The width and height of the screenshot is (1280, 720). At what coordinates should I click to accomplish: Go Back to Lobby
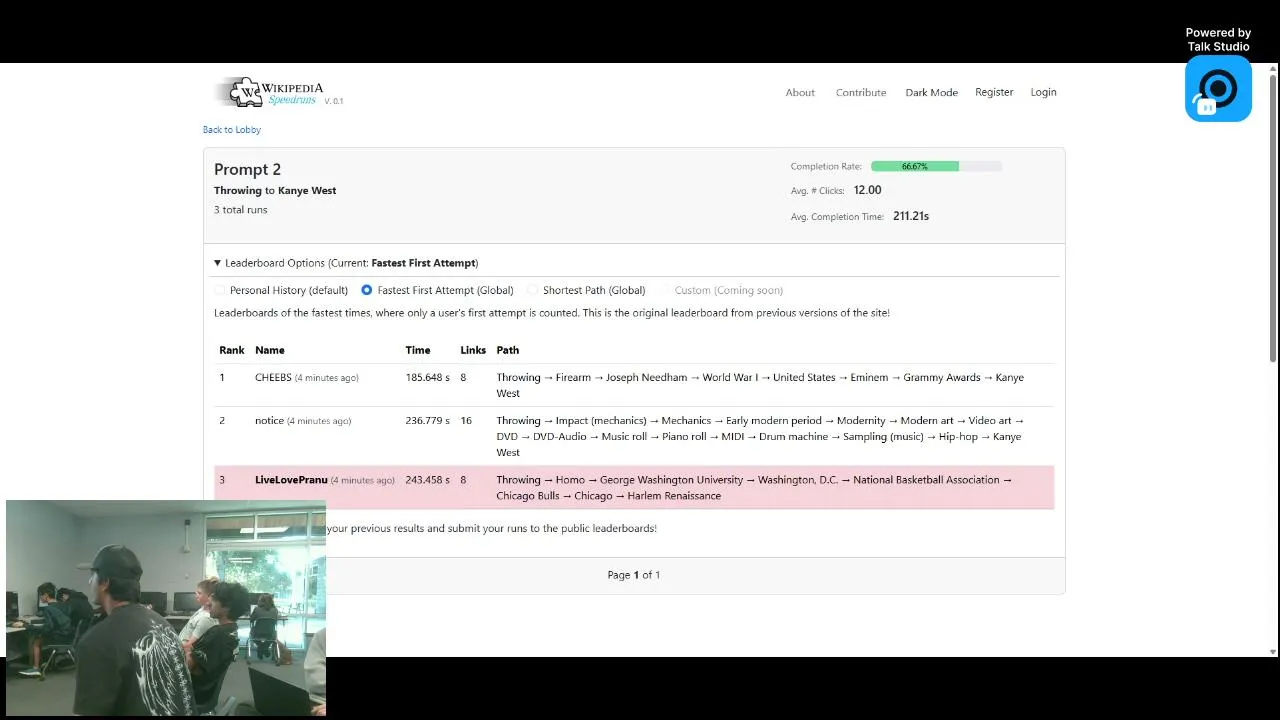click(232, 129)
